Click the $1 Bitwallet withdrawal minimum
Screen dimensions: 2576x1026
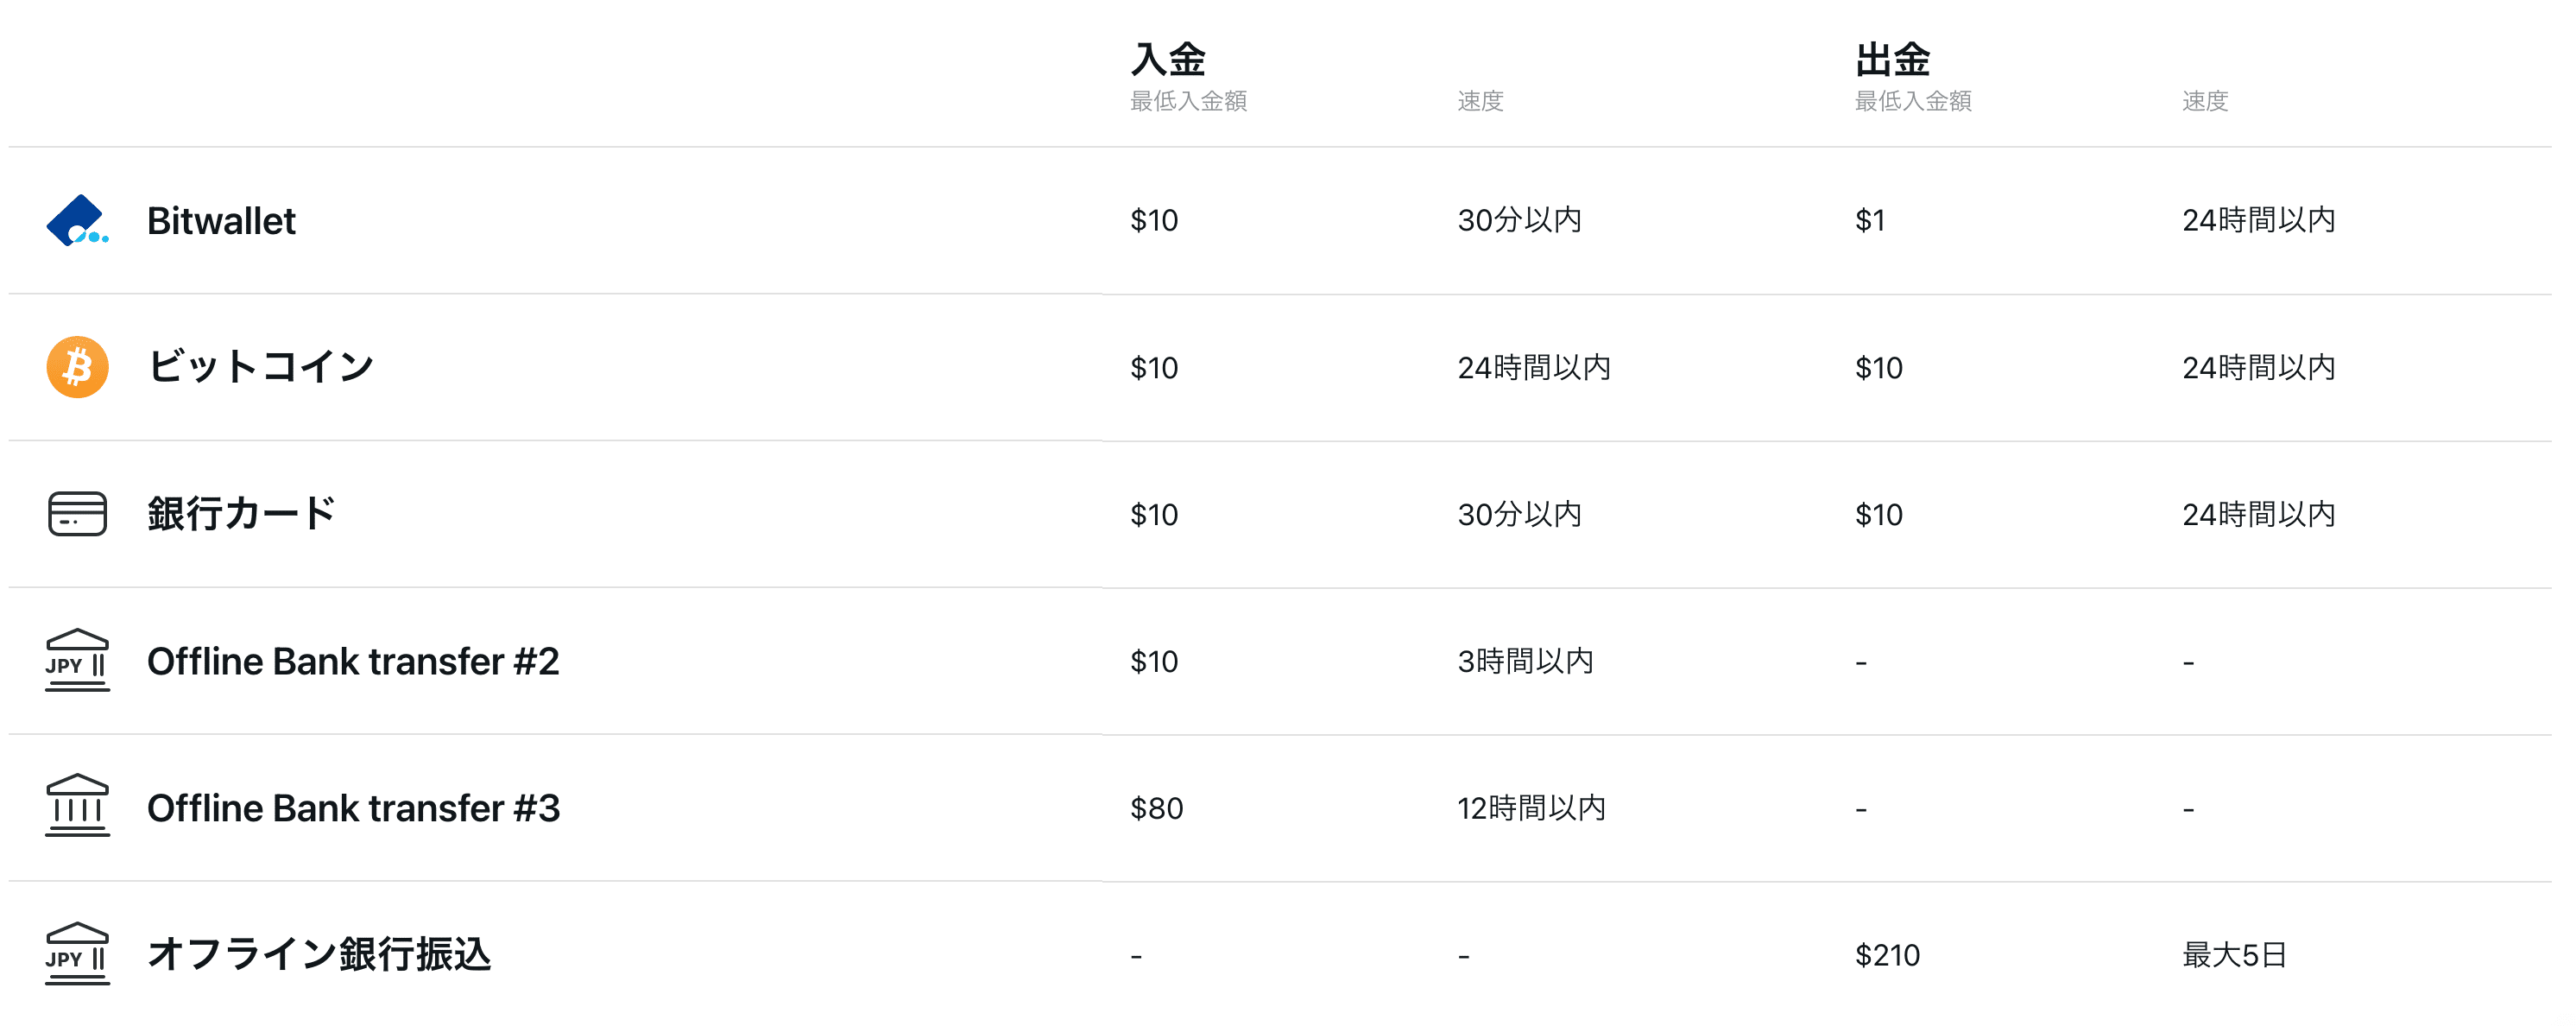pos(1870,220)
